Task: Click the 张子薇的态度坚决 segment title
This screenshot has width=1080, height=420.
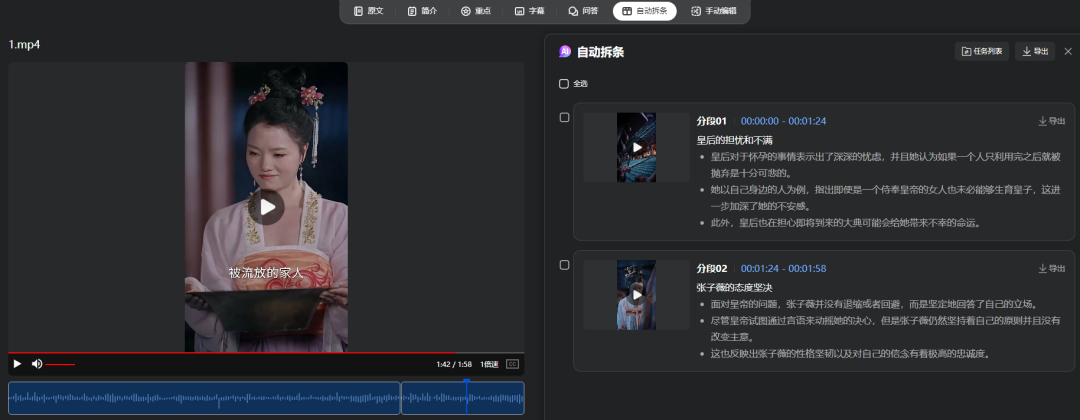Action: coord(734,288)
